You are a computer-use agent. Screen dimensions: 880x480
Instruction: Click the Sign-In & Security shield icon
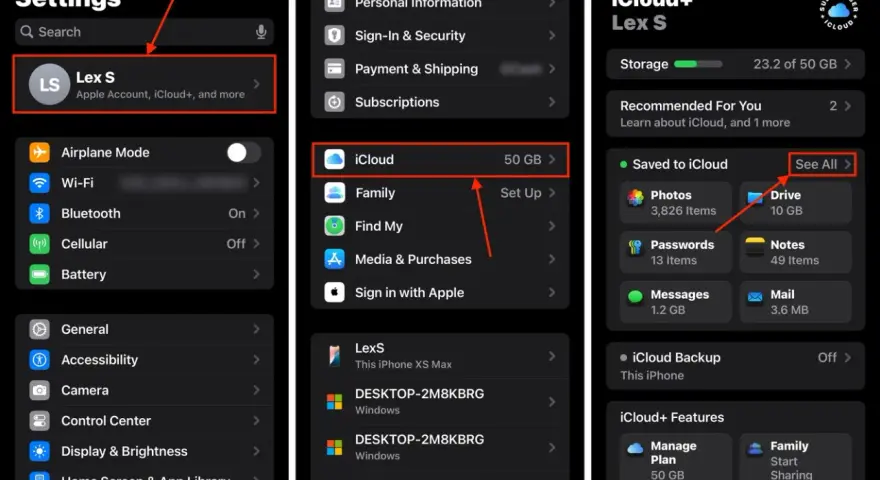334,35
